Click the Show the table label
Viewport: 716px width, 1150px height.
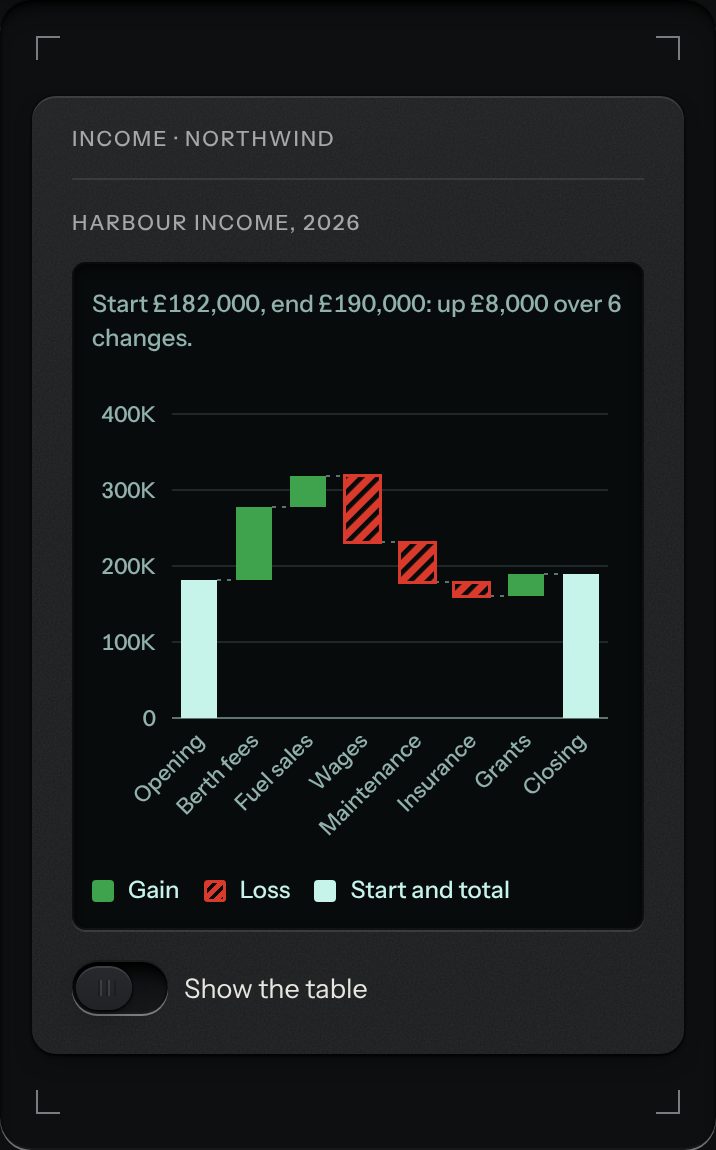[275, 989]
